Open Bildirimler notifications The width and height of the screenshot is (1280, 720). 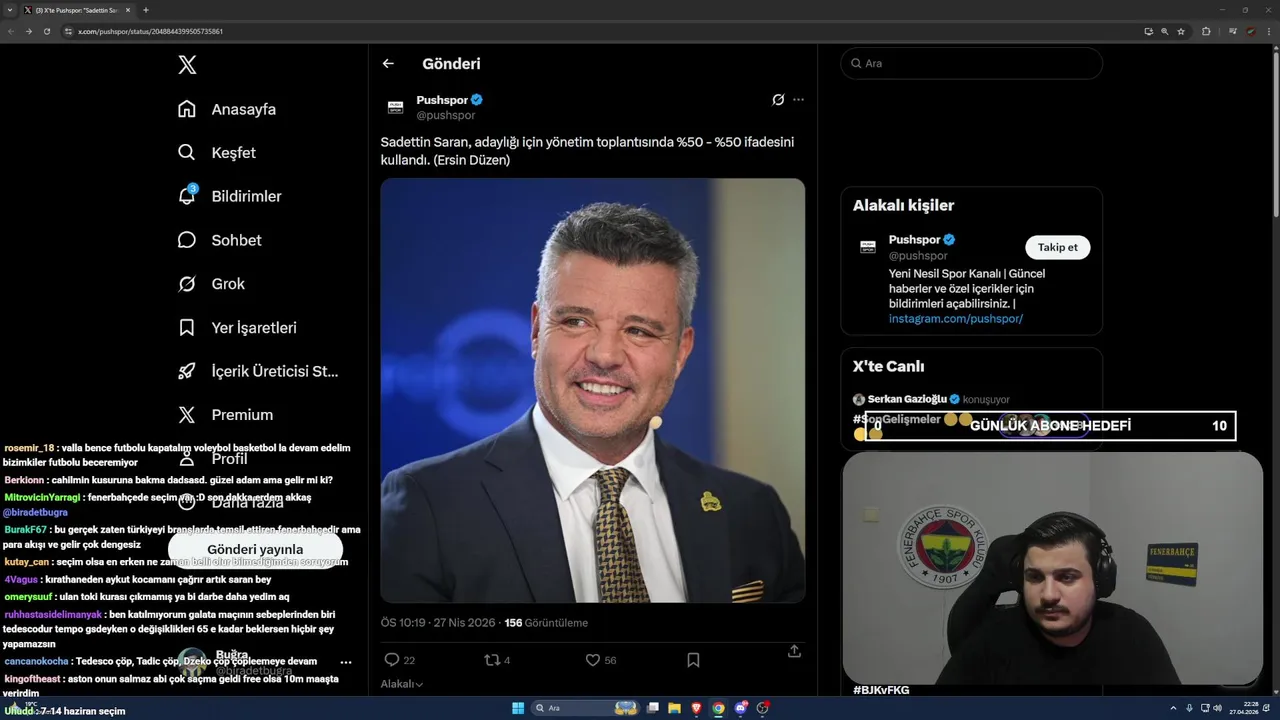tap(229, 196)
